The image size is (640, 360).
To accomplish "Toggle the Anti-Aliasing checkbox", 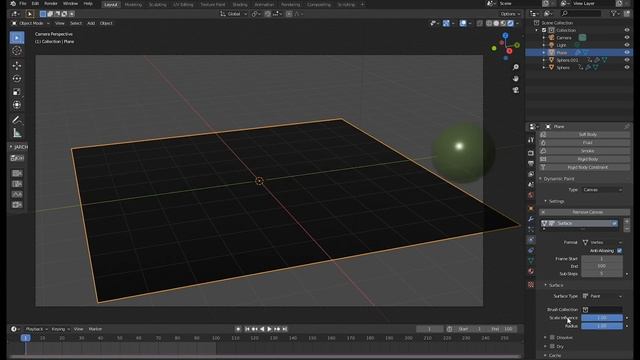I will tap(620, 251).
